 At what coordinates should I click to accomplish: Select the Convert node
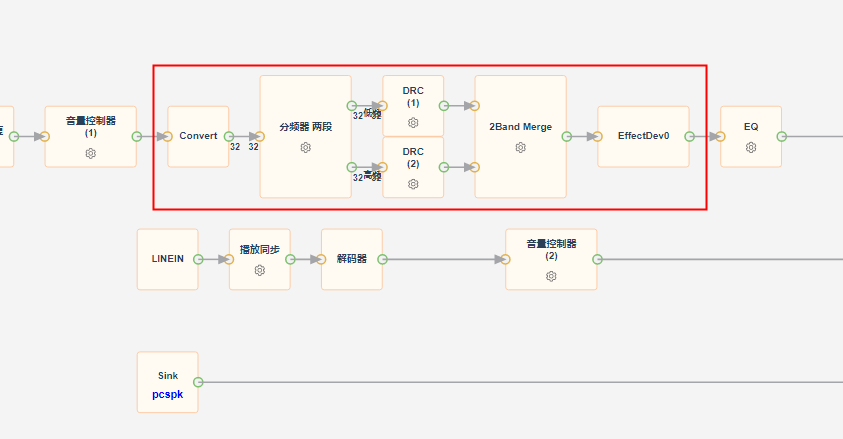pyautogui.click(x=198, y=136)
